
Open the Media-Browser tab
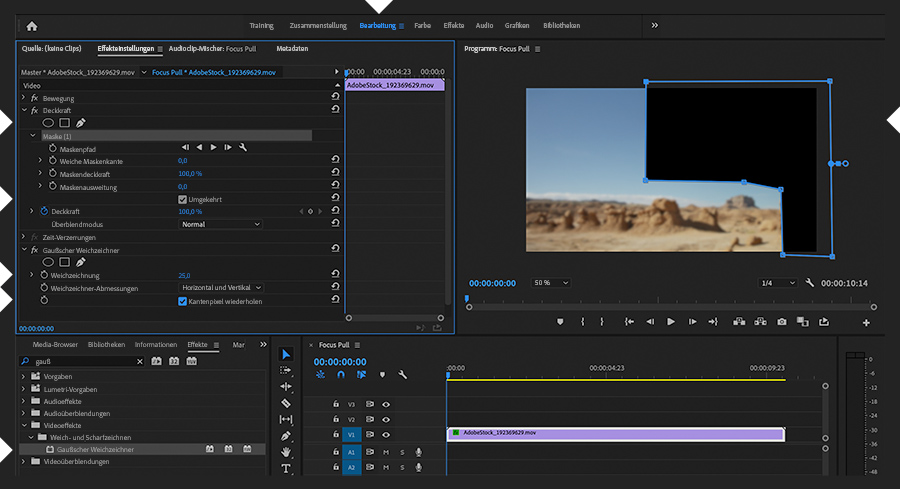55,344
